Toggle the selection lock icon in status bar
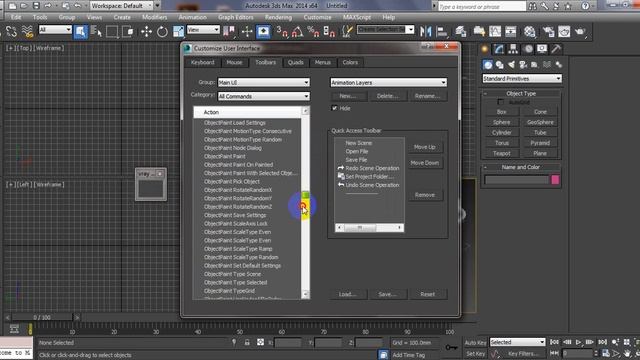The height and width of the screenshot is (360, 640). pos(247,342)
